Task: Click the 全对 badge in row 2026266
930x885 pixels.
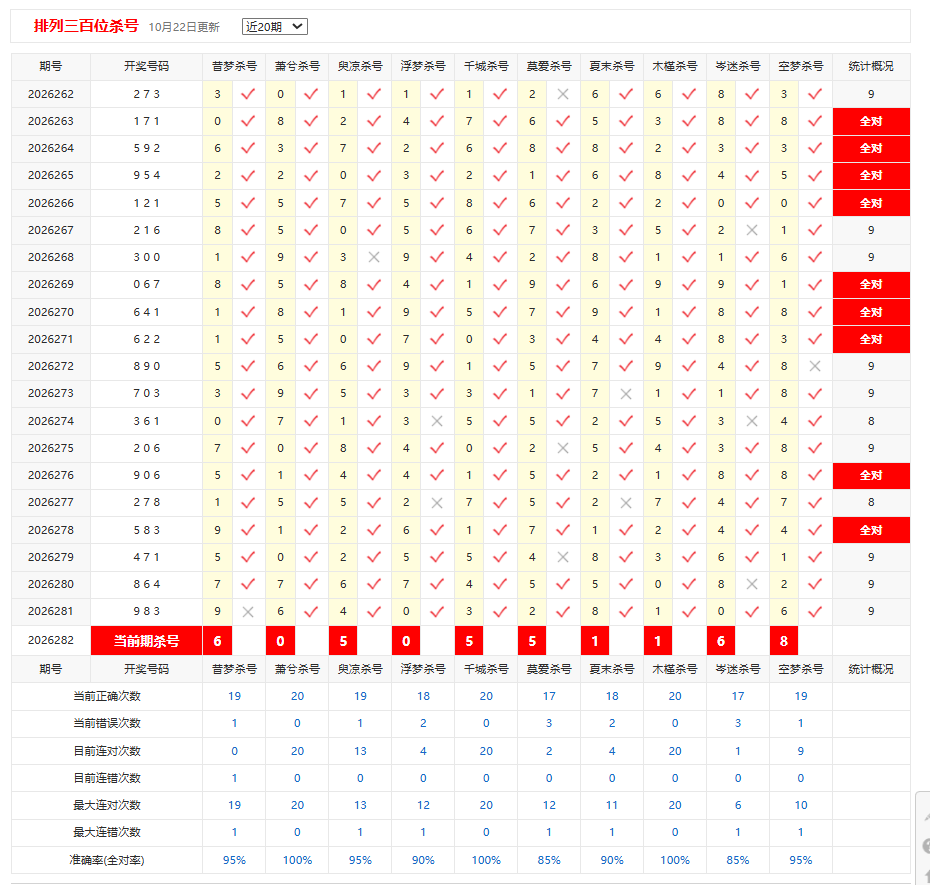Action: pos(871,203)
